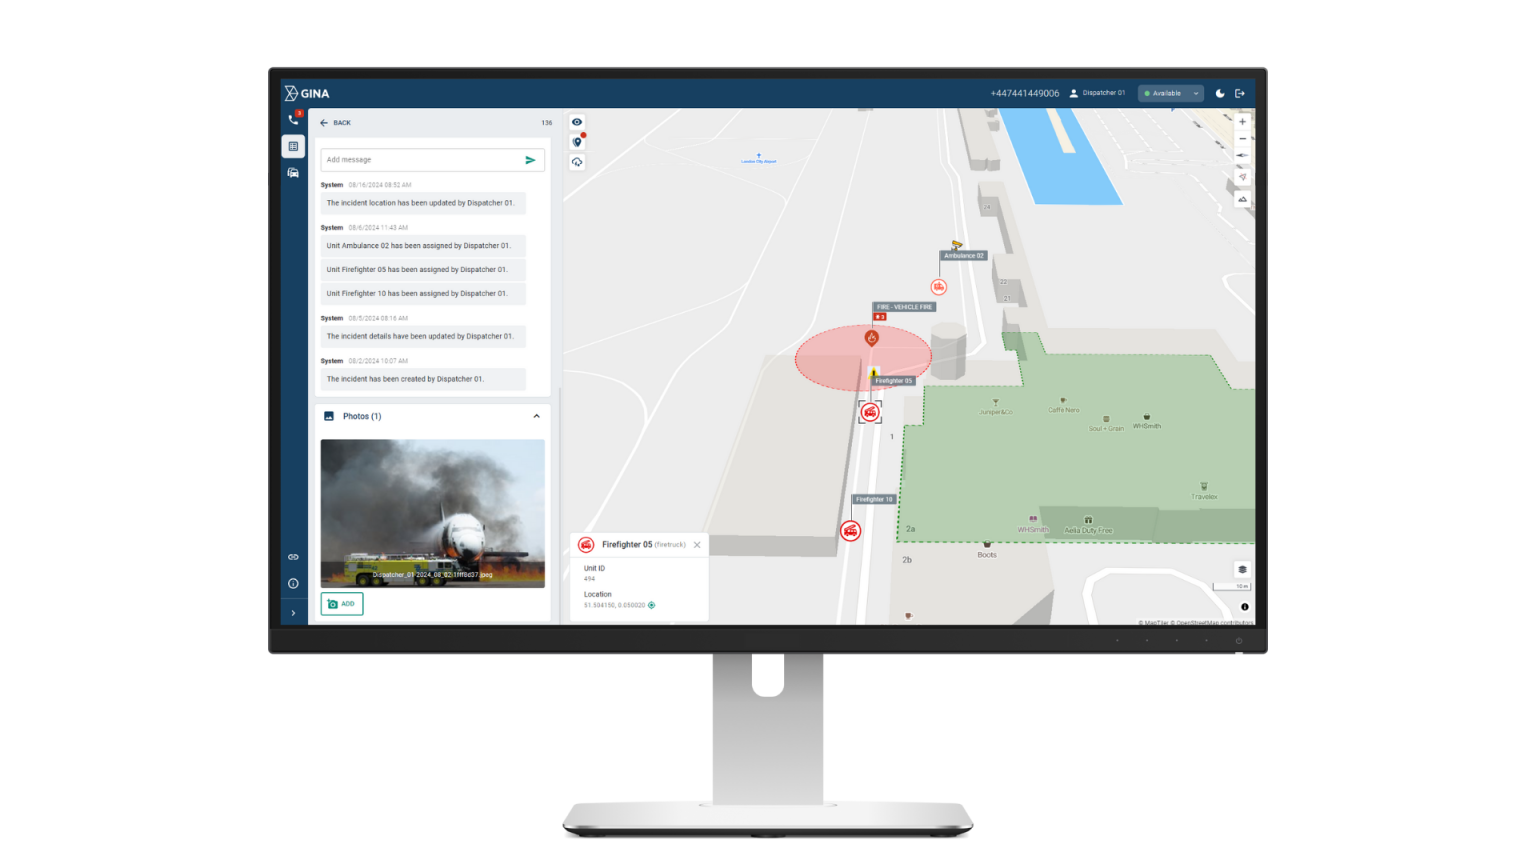Switch to the incident board tab in sidebar
Image resolution: width=1536 pixels, height=864 pixels.
(x=293, y=146)
